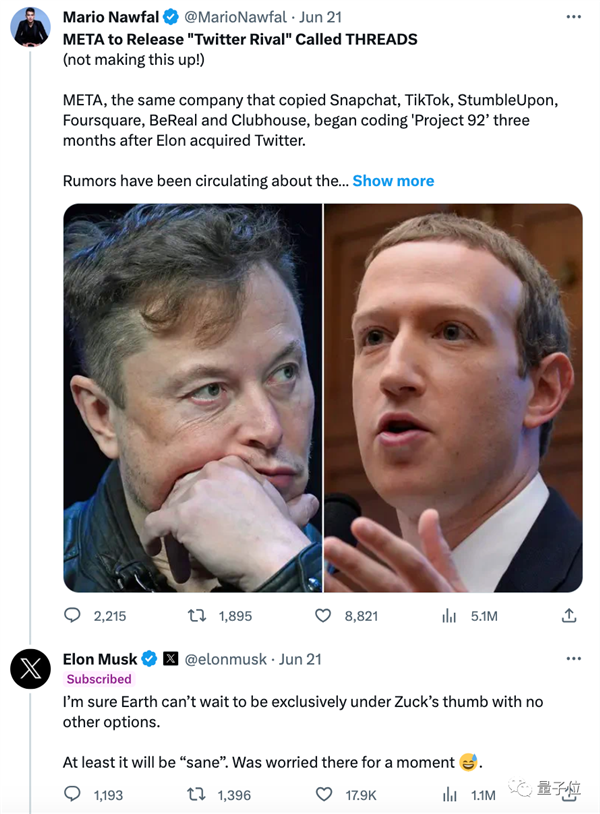Open Mario Nawfal's profile avatar
Screen dimensions: 600x814
click(x=31, y=27)
